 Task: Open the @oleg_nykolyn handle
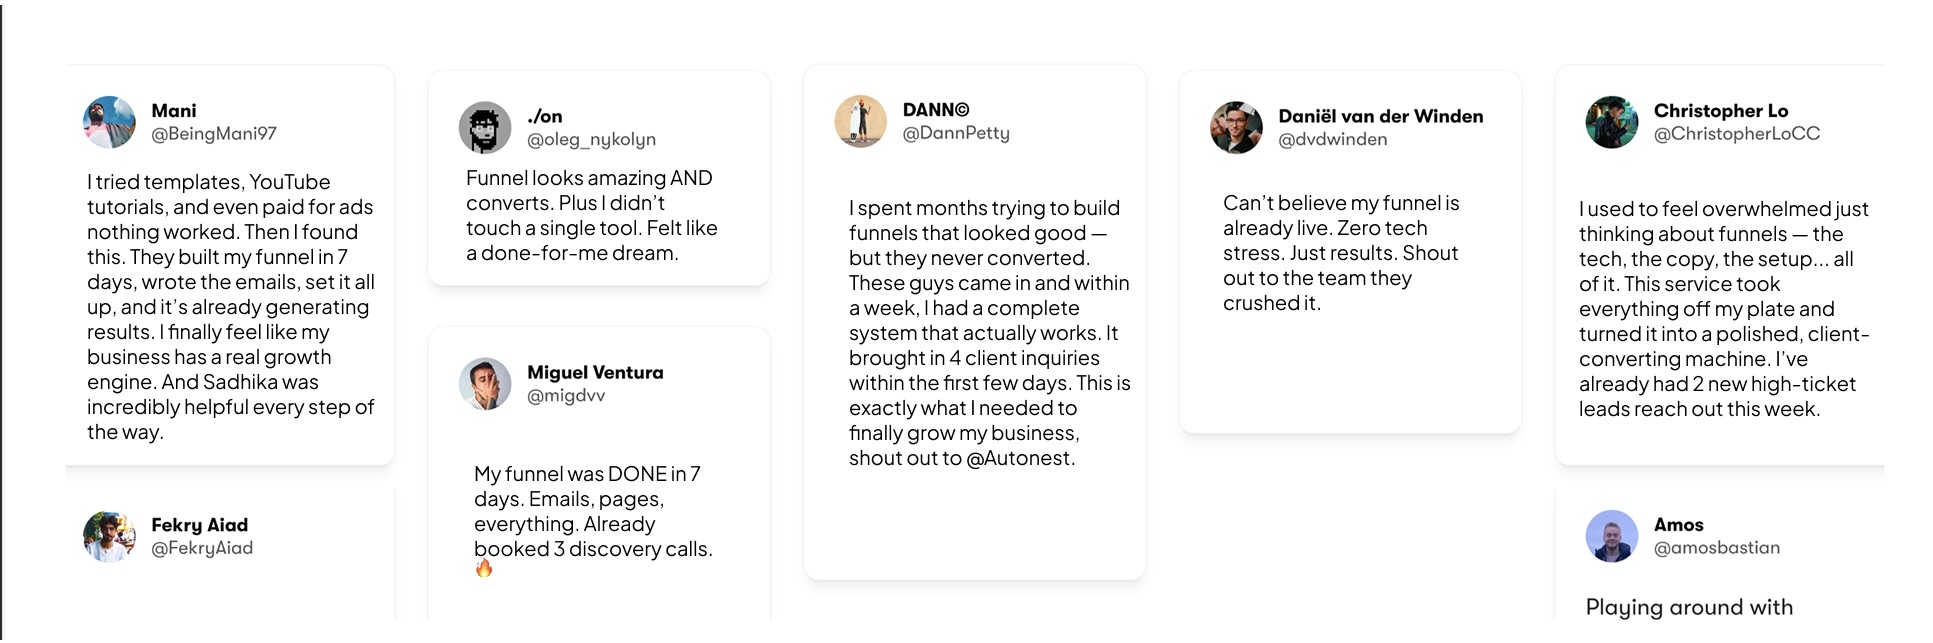[x=591, y=140]
